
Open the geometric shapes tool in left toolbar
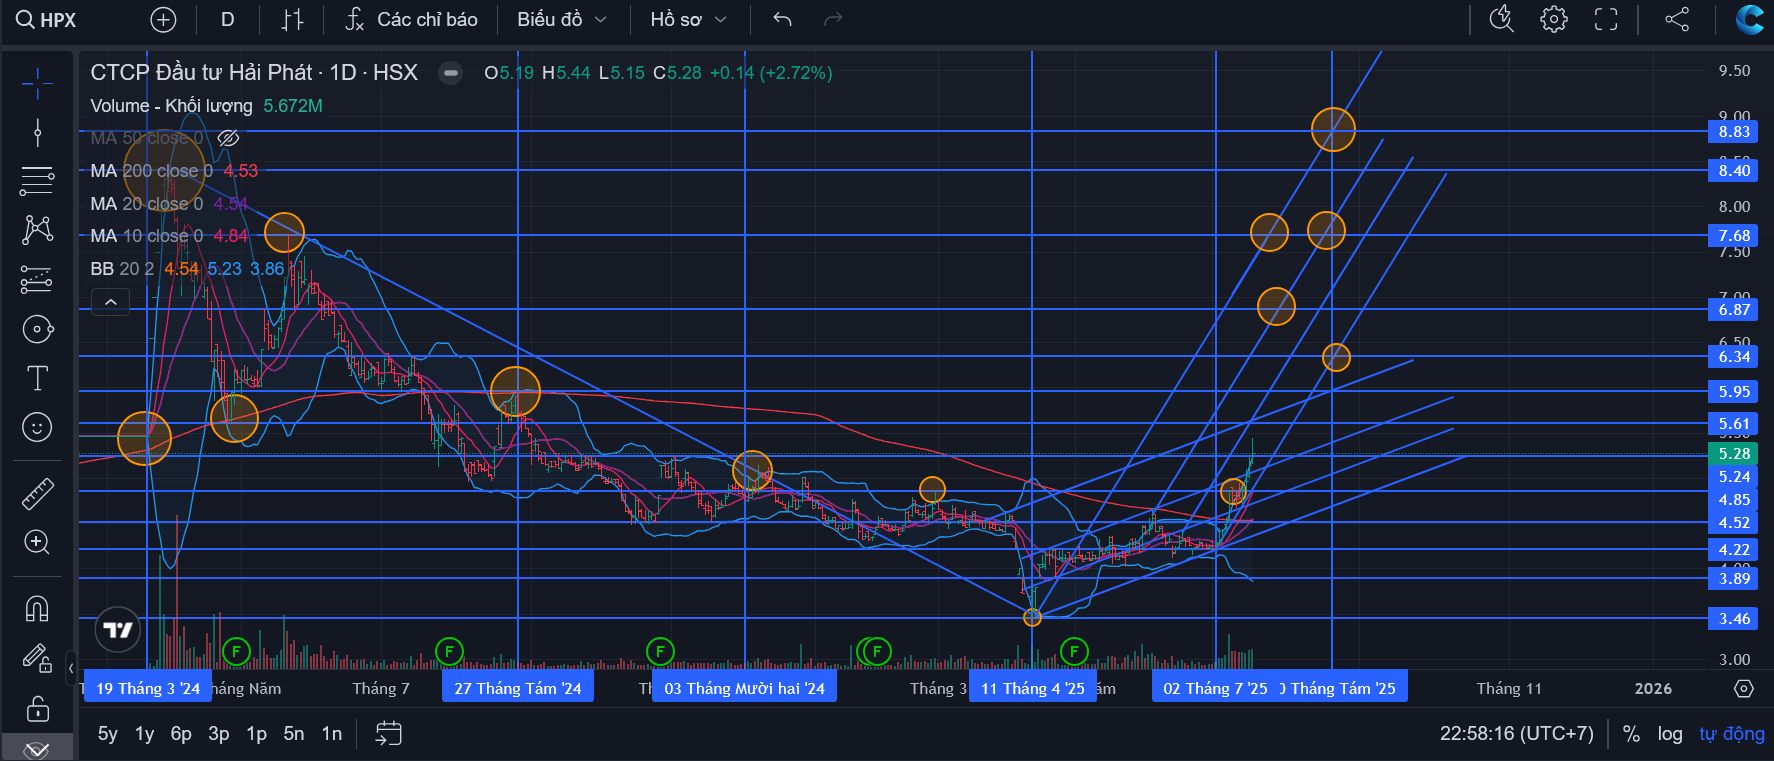tap(37, 329)
